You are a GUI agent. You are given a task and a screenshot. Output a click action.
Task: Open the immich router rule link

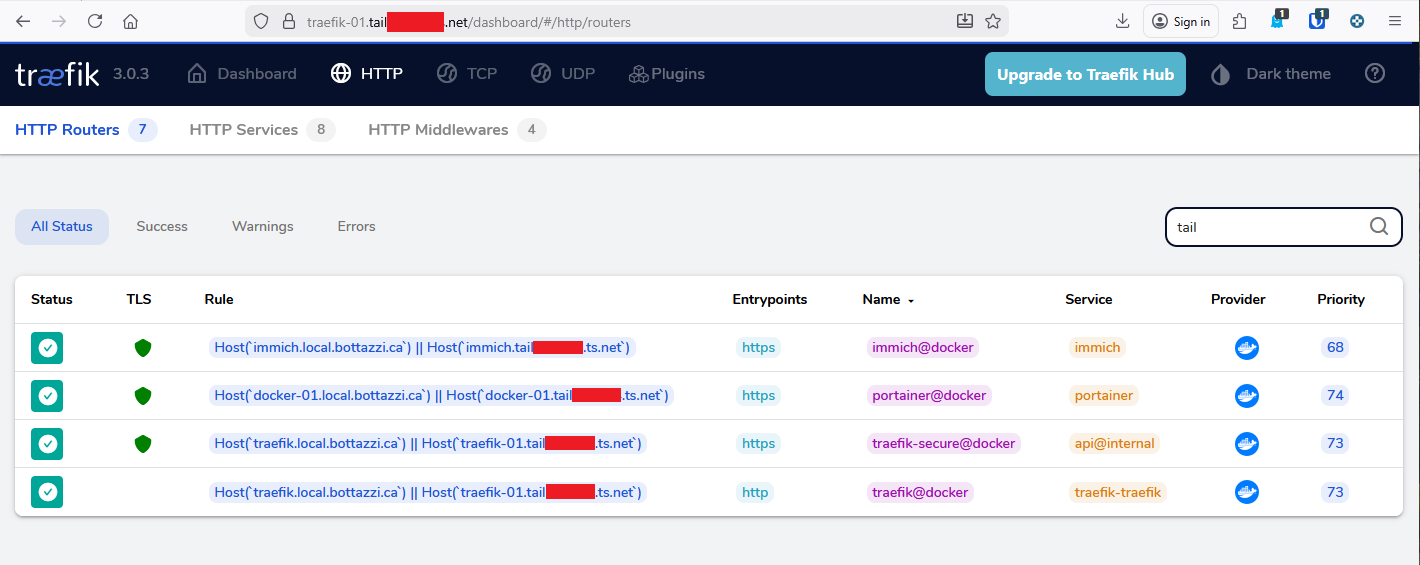click(424, 348)
